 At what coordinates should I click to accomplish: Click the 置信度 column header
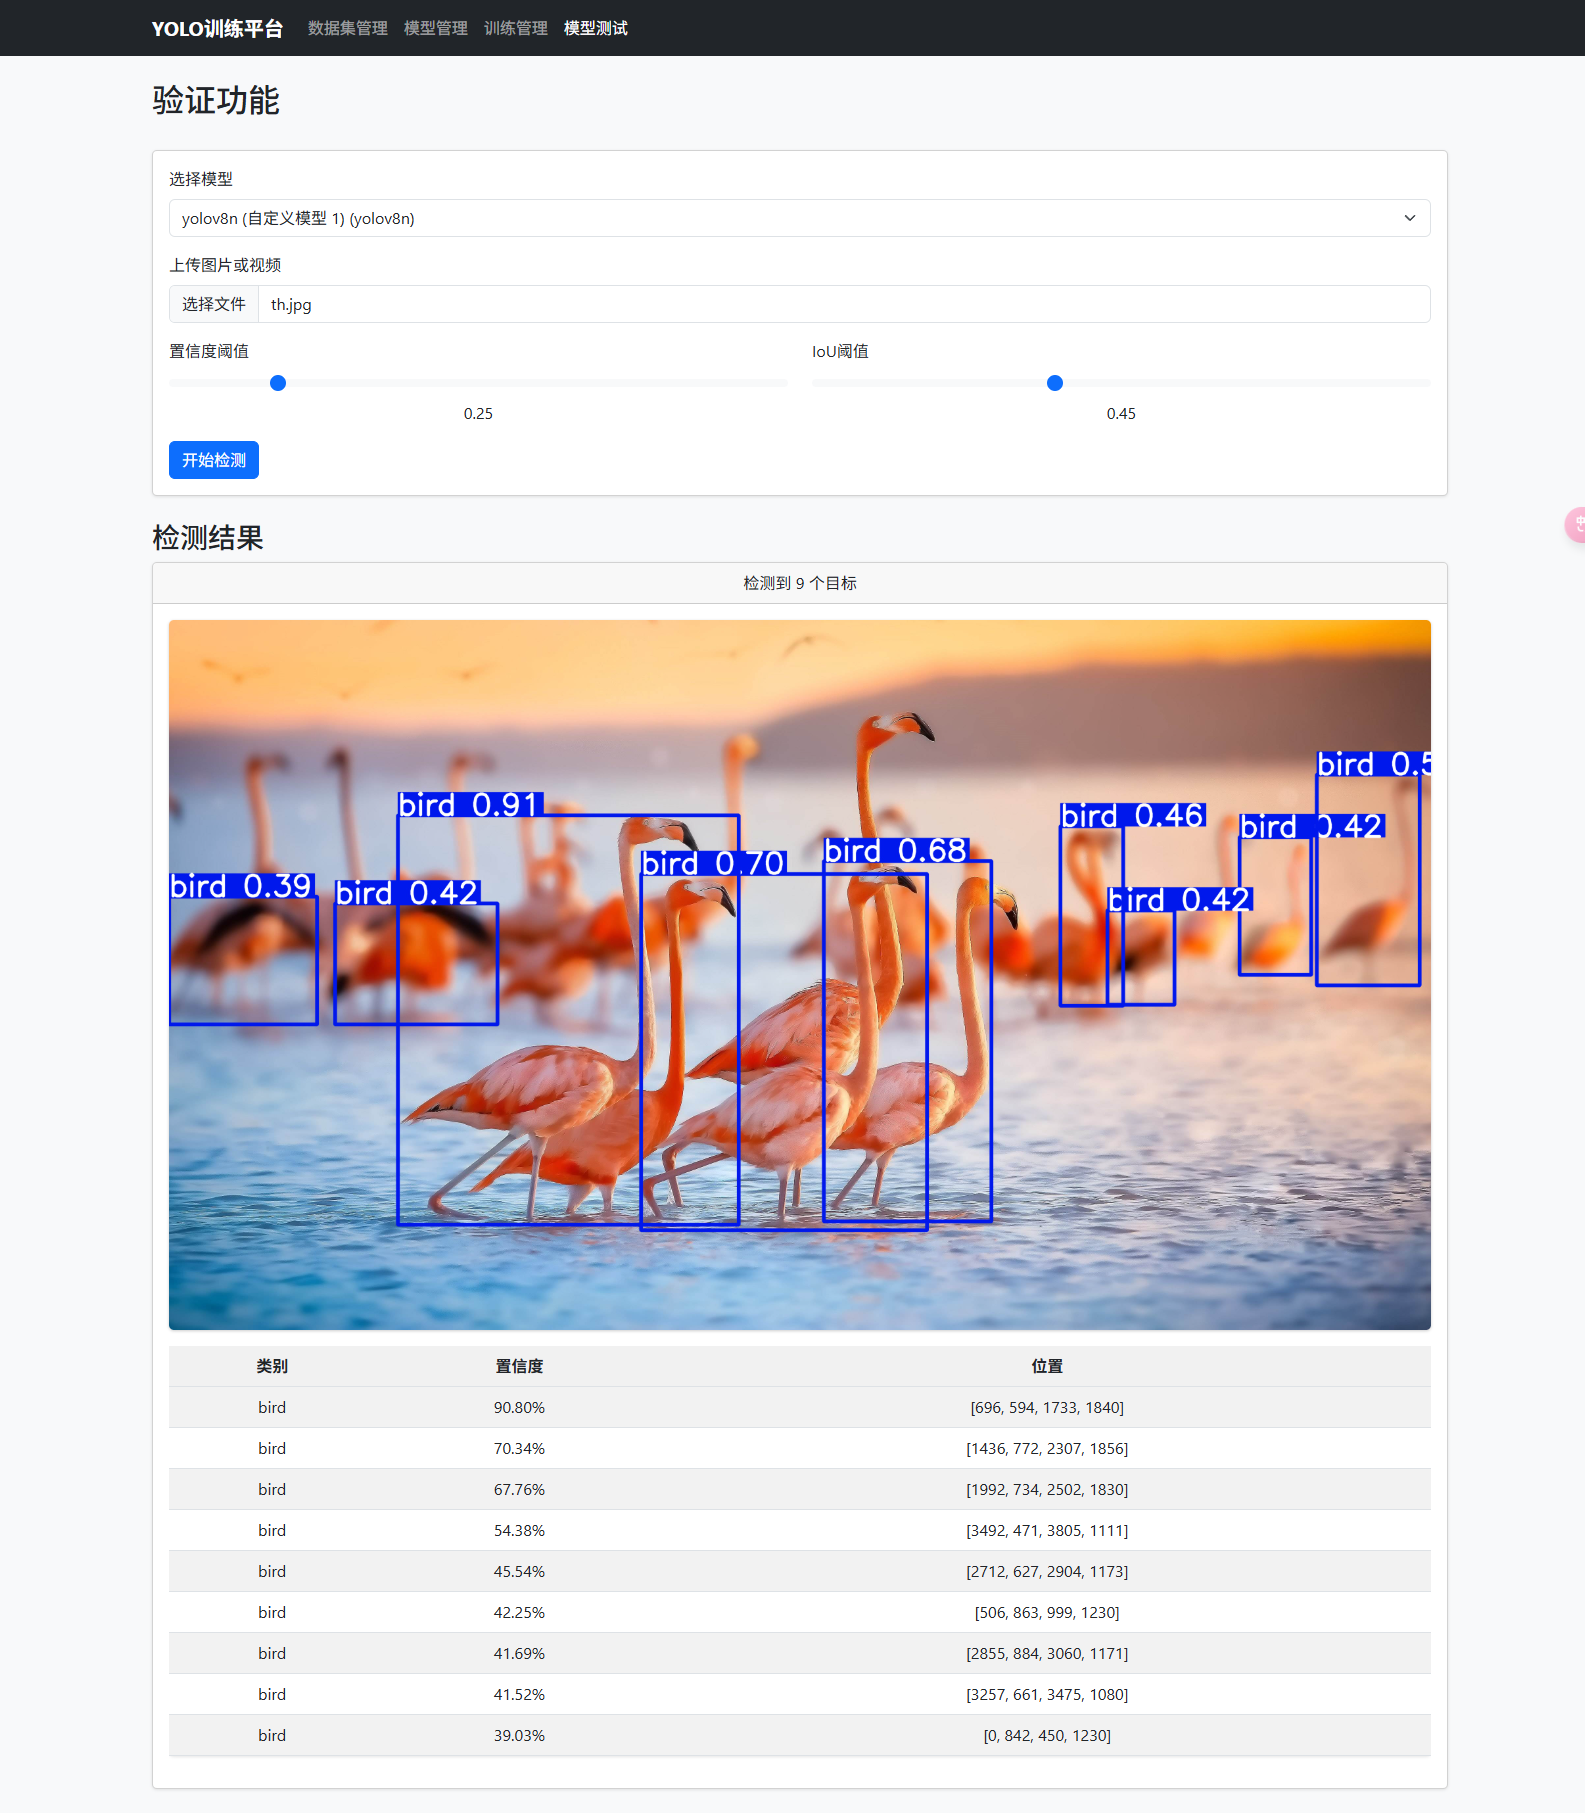519,1366
